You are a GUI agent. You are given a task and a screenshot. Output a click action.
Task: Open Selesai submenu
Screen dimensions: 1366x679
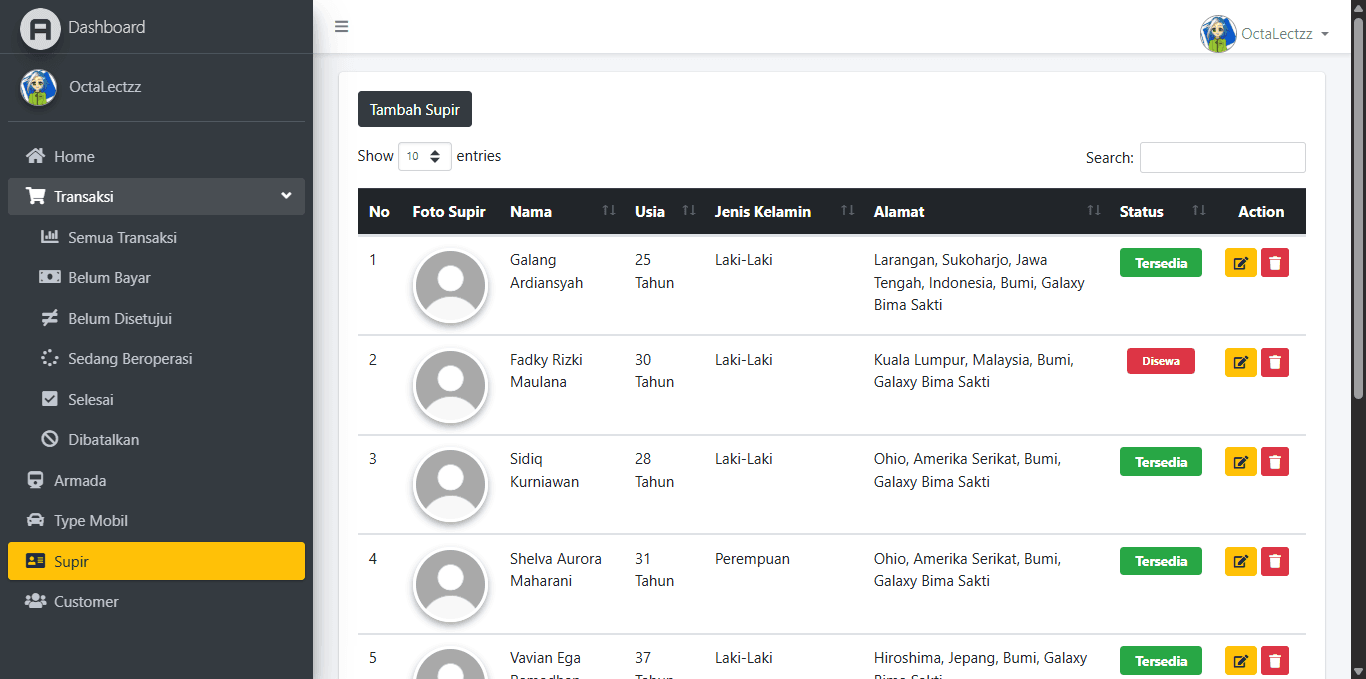click(156, 399)
